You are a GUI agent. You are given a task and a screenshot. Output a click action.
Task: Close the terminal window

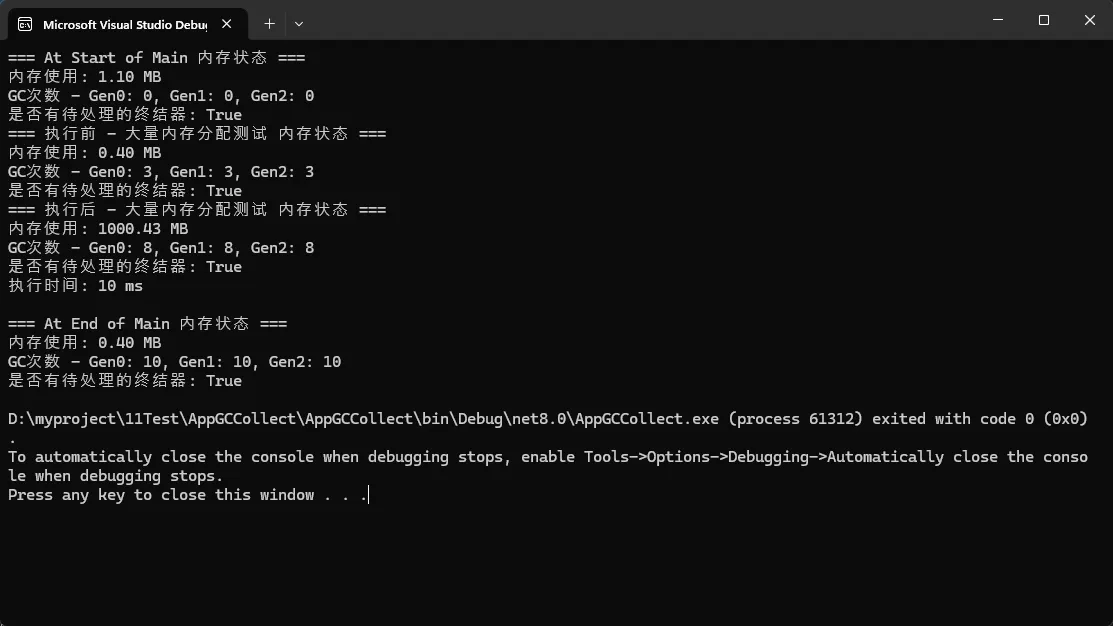click(1089, 20)
